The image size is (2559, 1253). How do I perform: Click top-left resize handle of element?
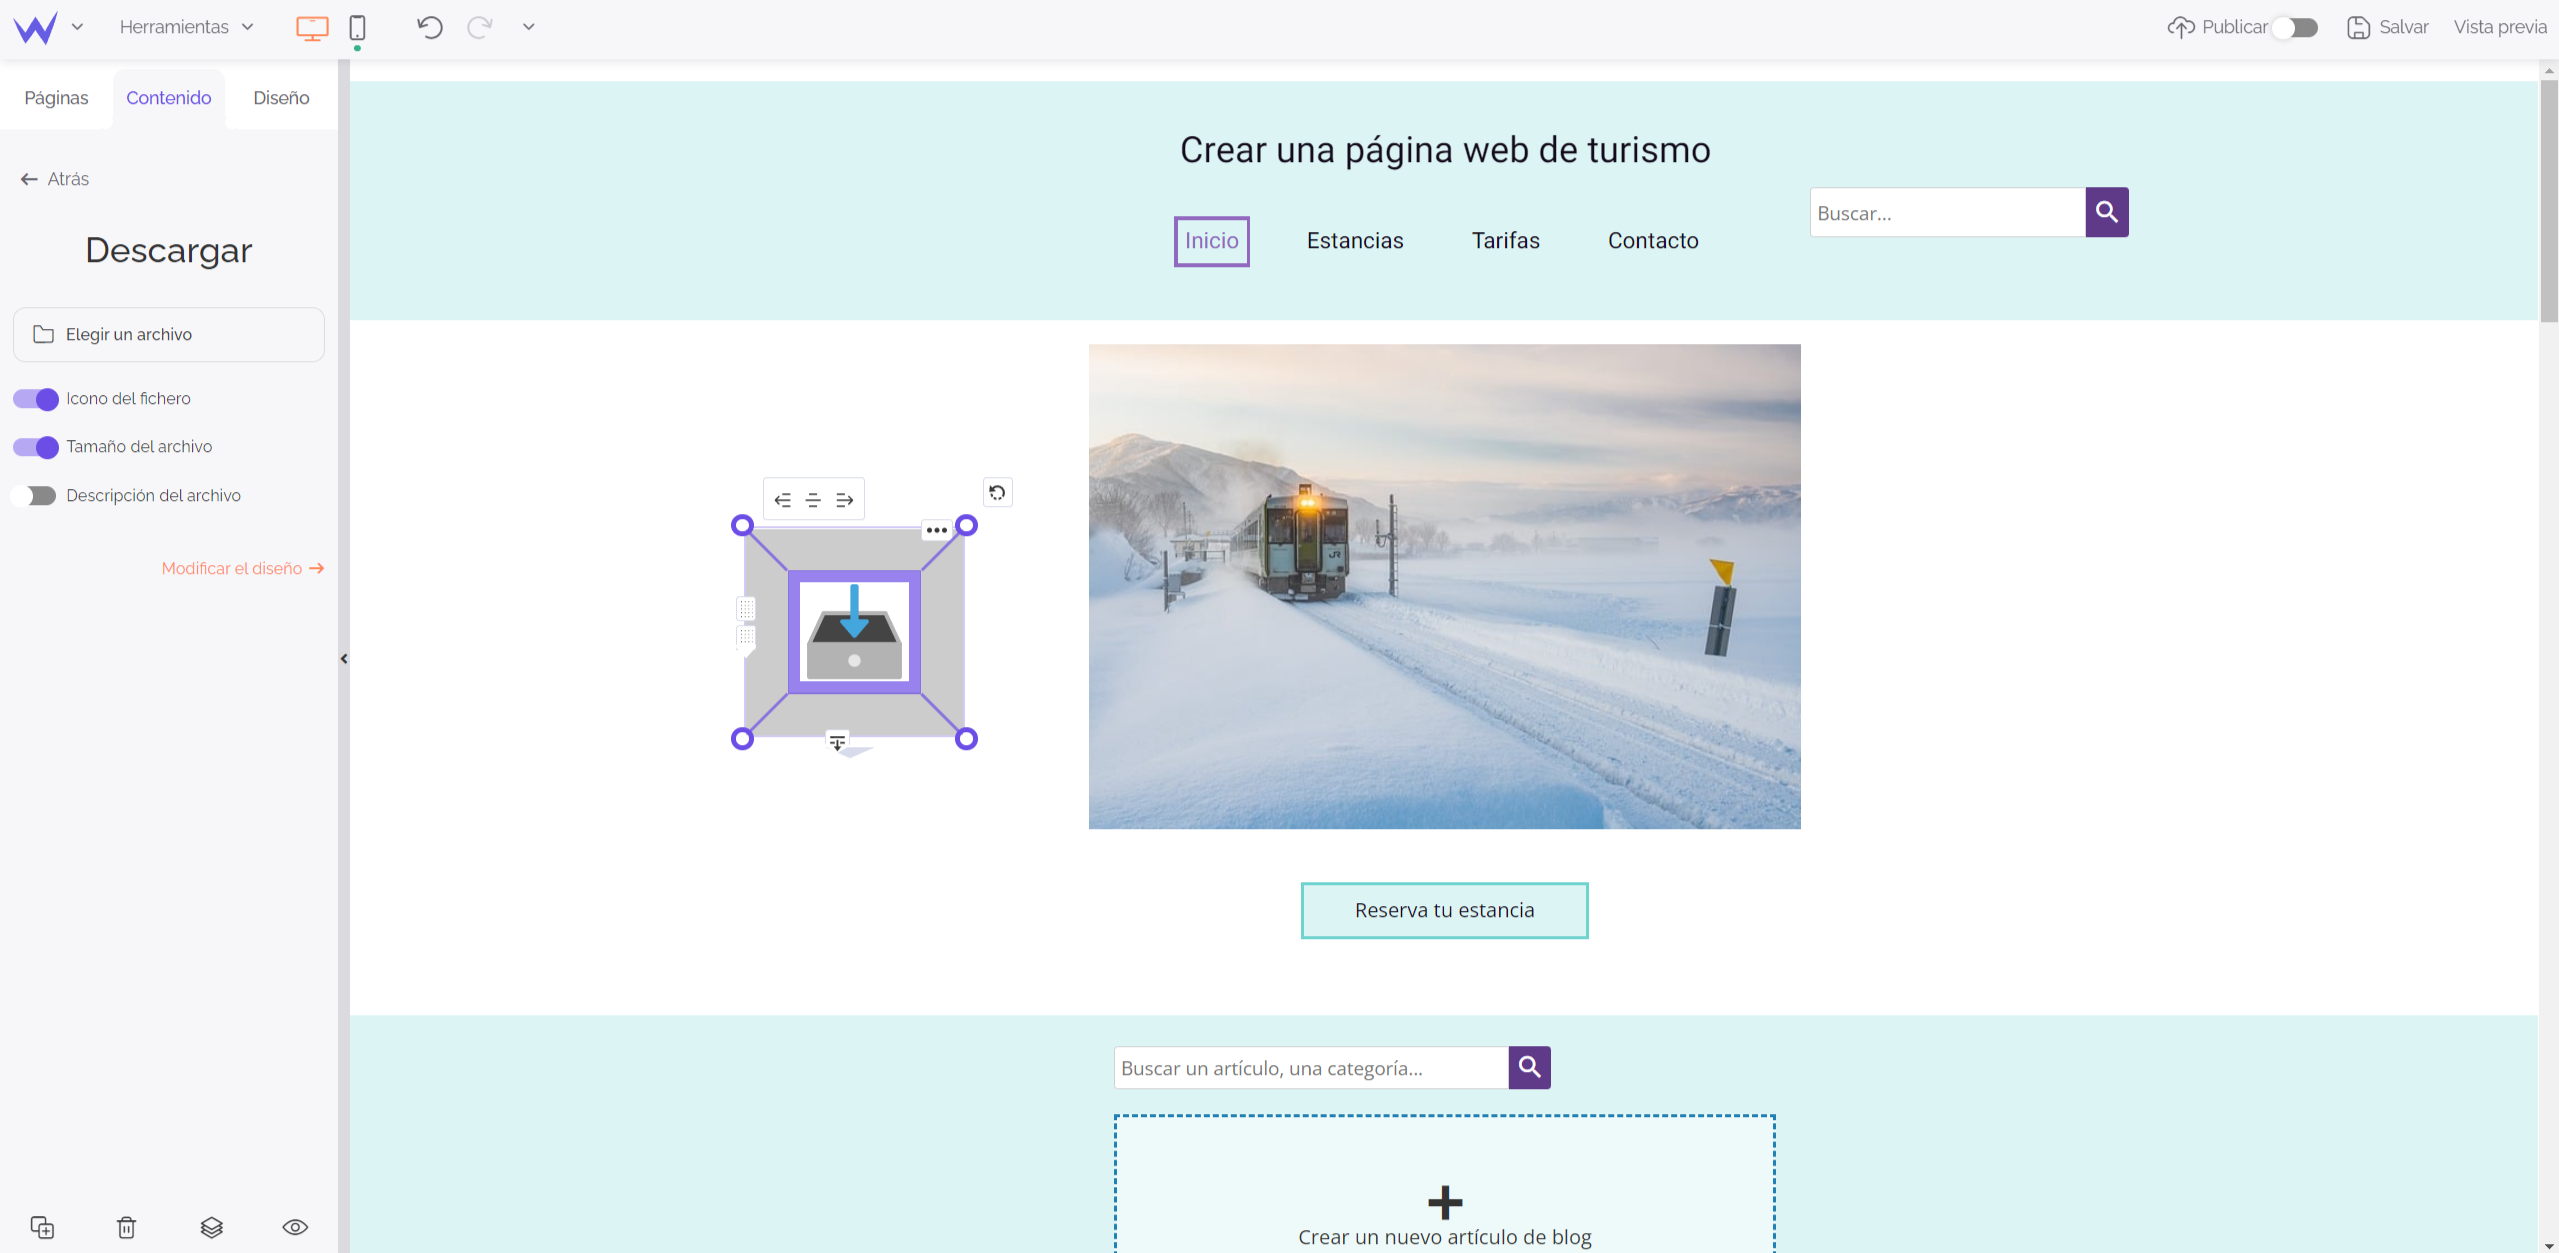pyautogui.click(x=742, y=526)
